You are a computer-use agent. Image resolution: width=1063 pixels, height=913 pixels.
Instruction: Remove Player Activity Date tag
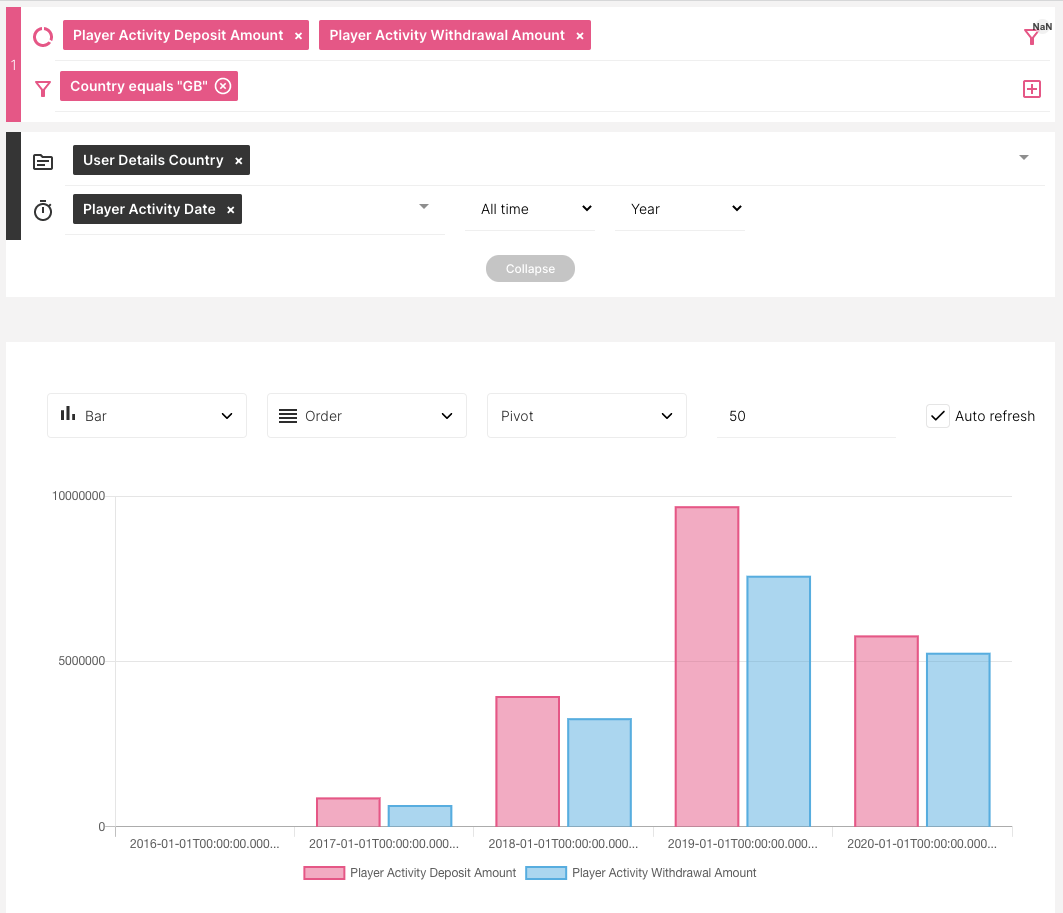coord(230,210)
